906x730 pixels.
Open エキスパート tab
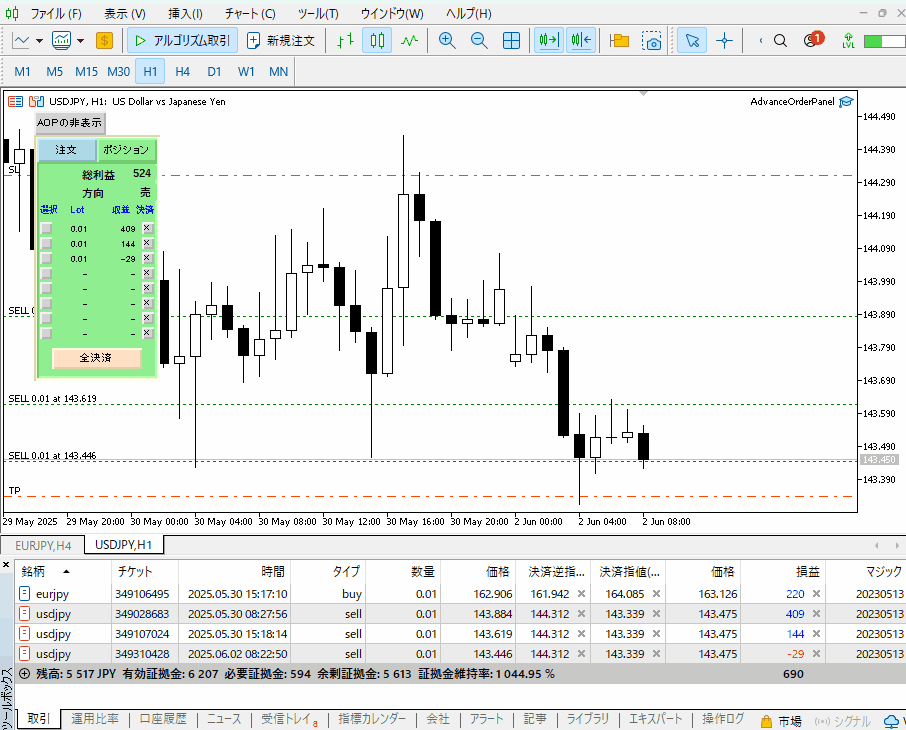tap(655, 719)
